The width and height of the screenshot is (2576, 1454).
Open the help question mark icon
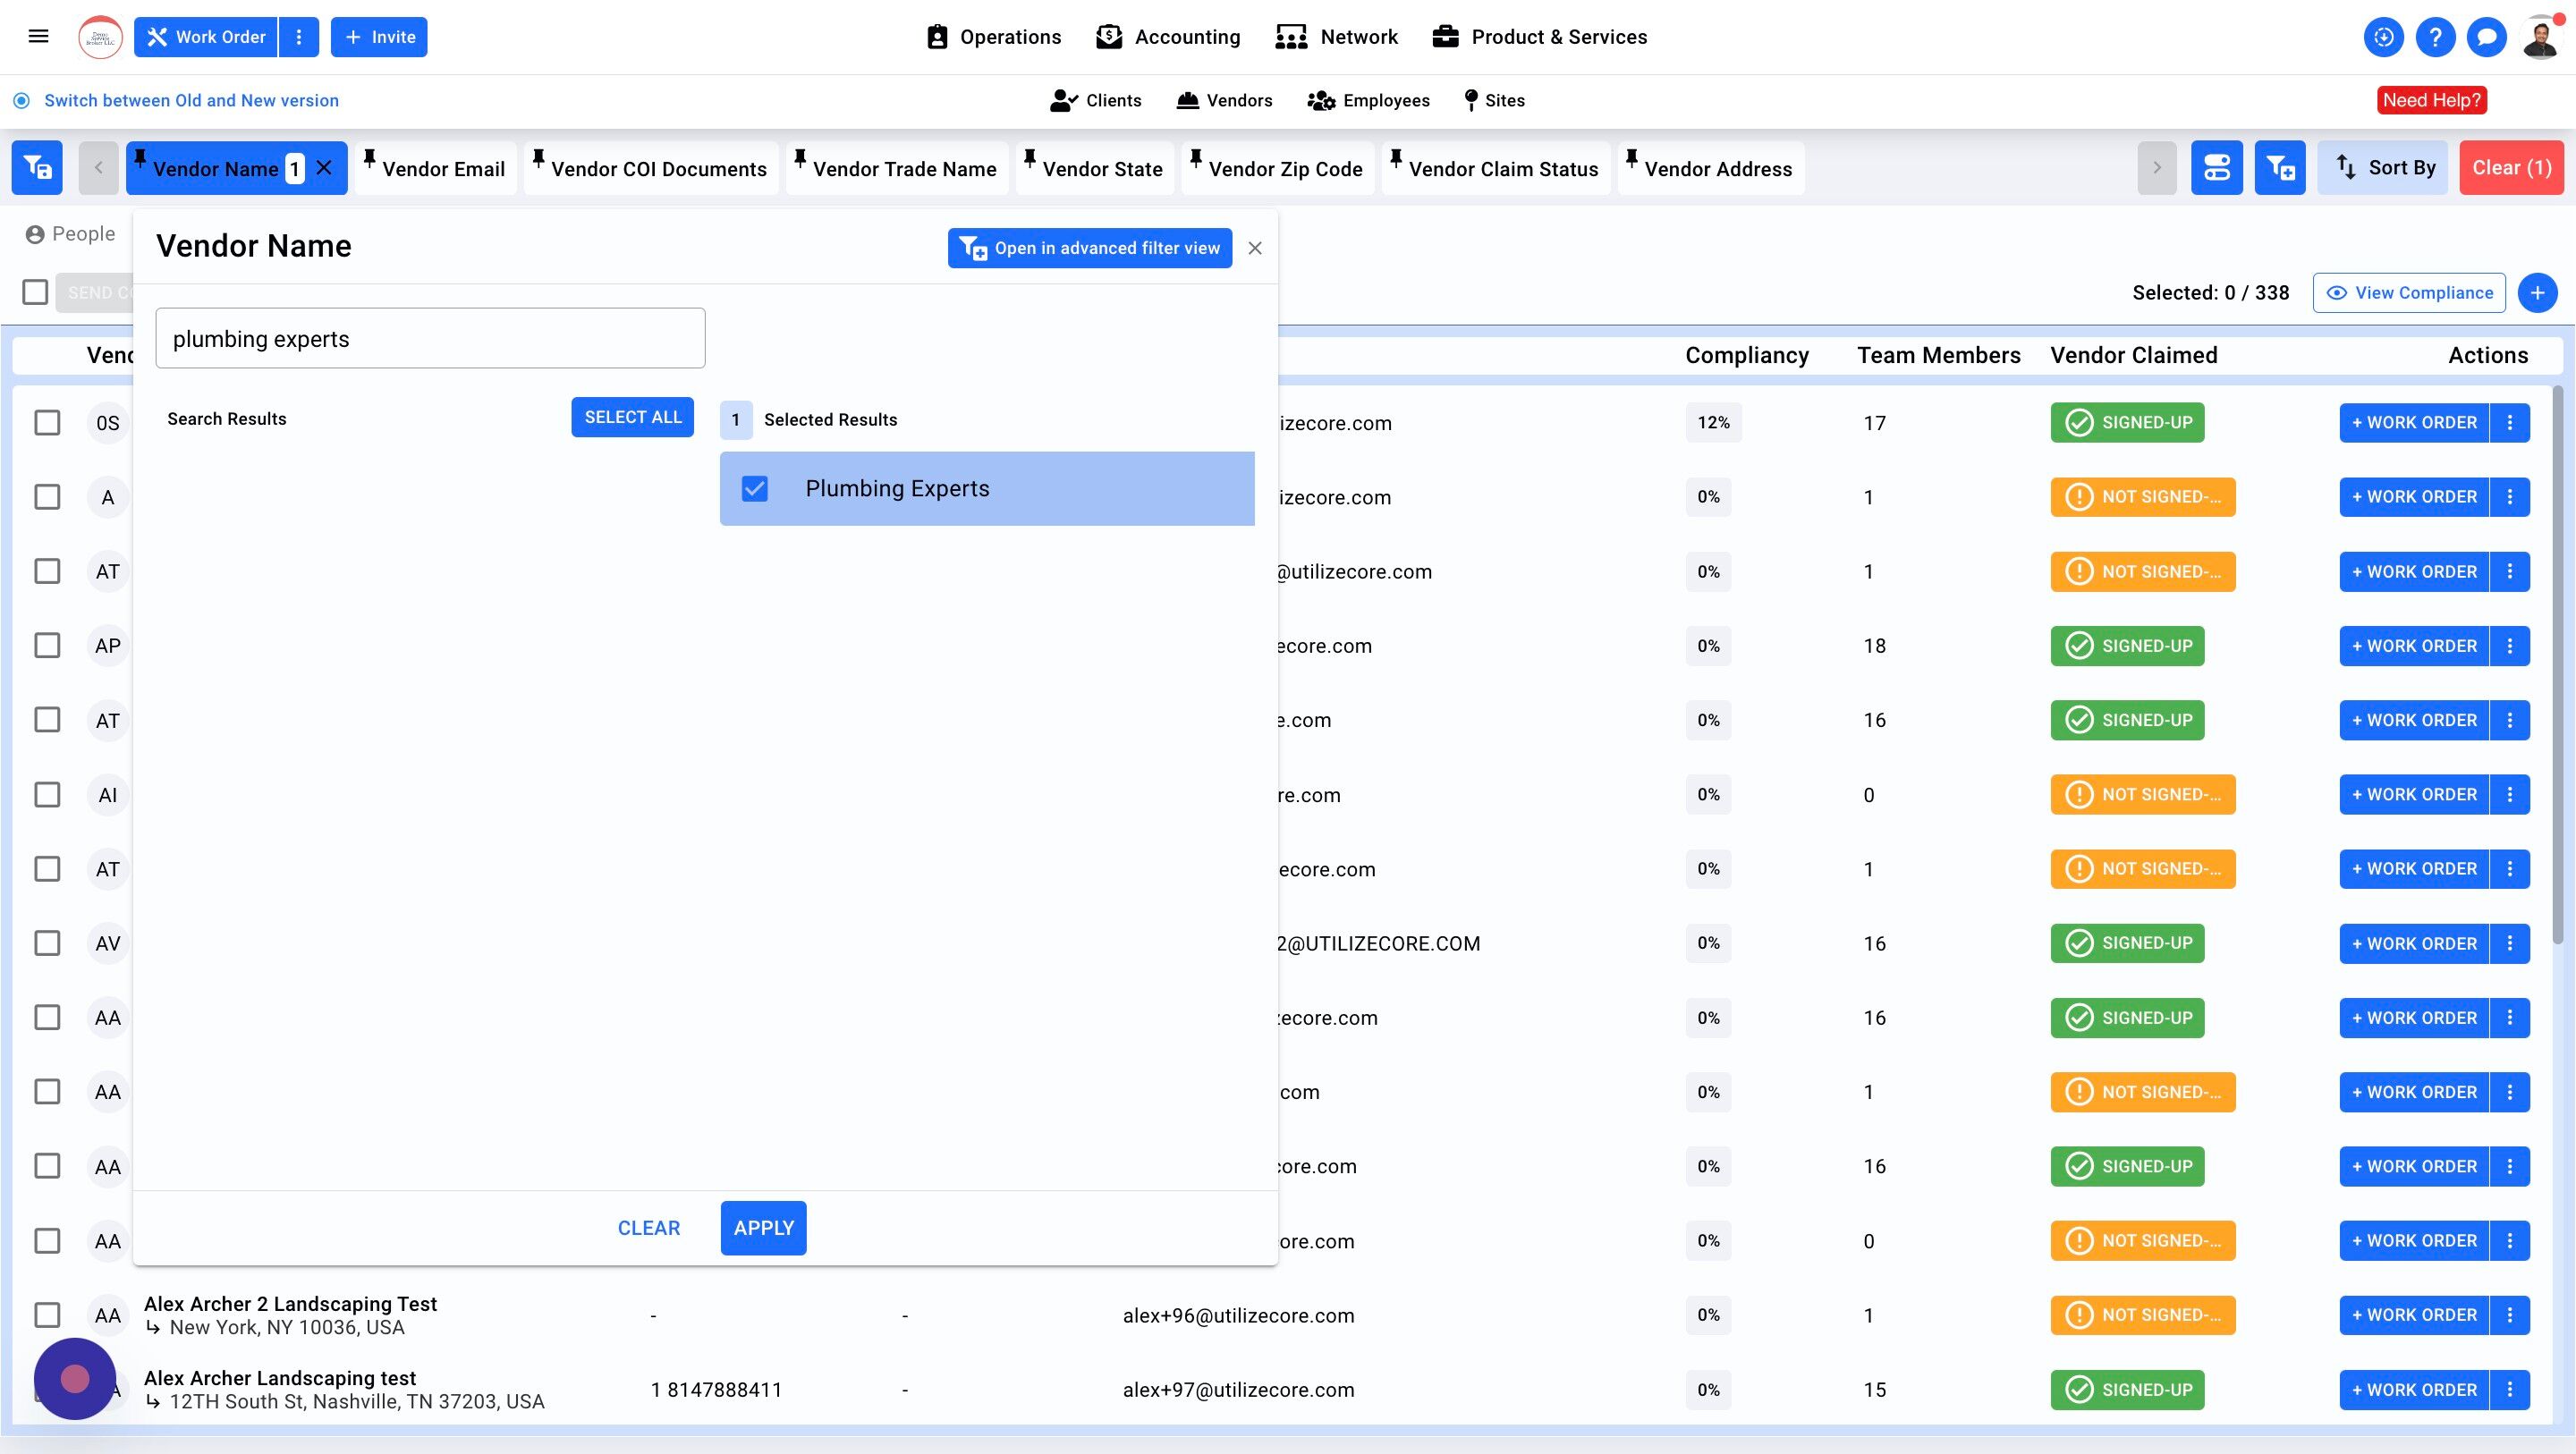coord(2435,37)
